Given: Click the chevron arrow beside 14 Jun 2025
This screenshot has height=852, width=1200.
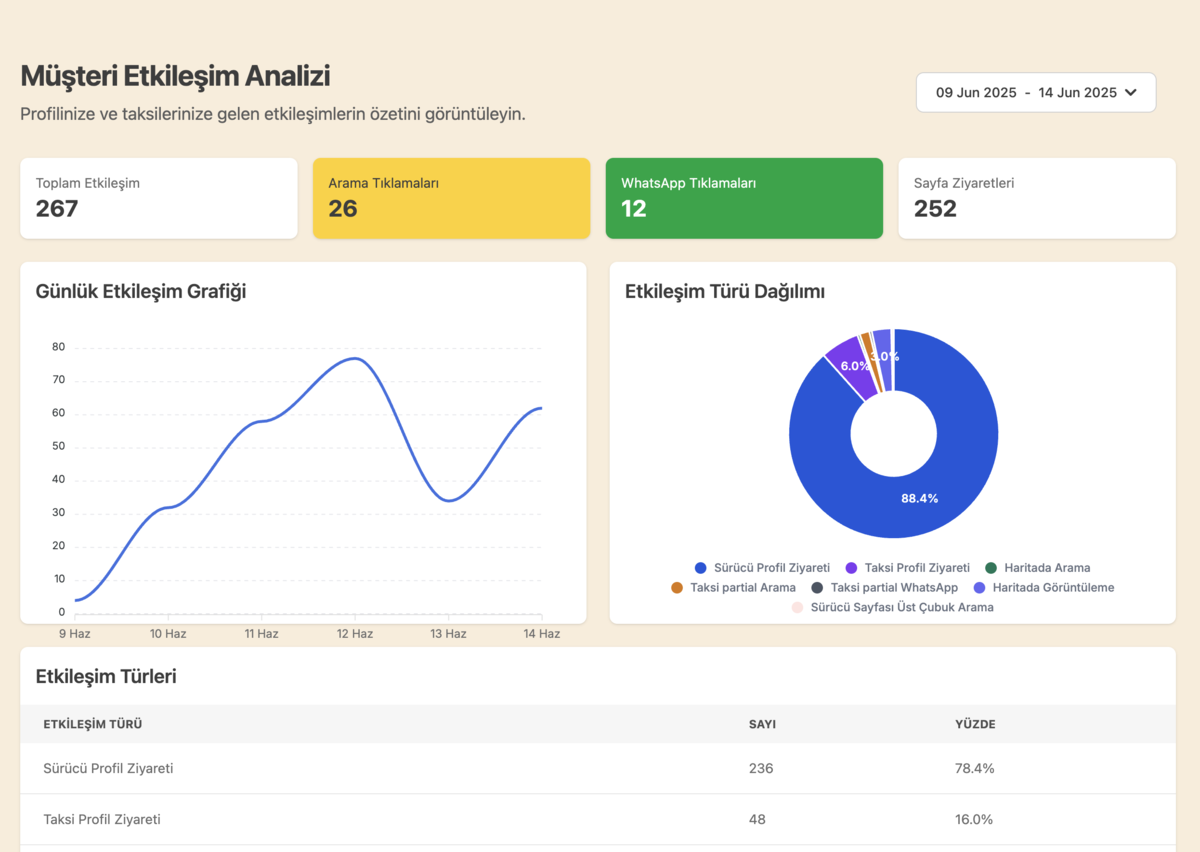Looking at the screenshot, I should (1131, 92).
